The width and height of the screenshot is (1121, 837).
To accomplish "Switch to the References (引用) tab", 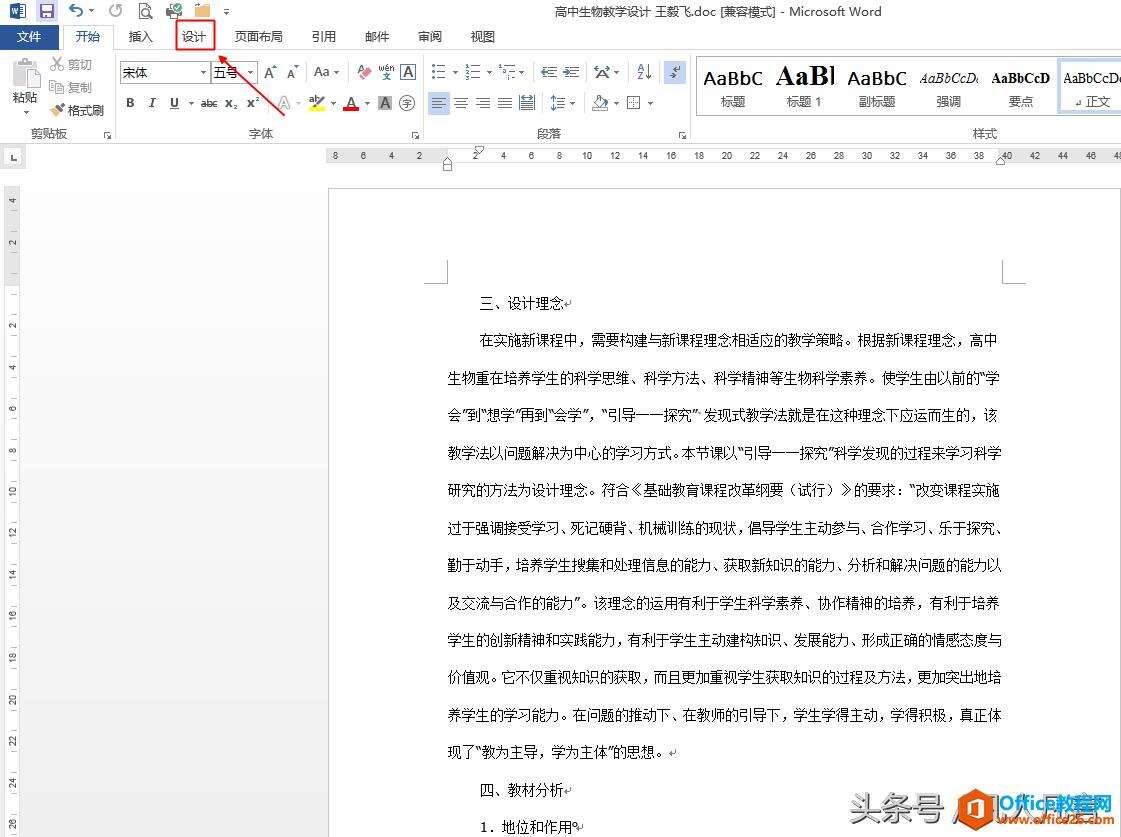I will (324, 36).
